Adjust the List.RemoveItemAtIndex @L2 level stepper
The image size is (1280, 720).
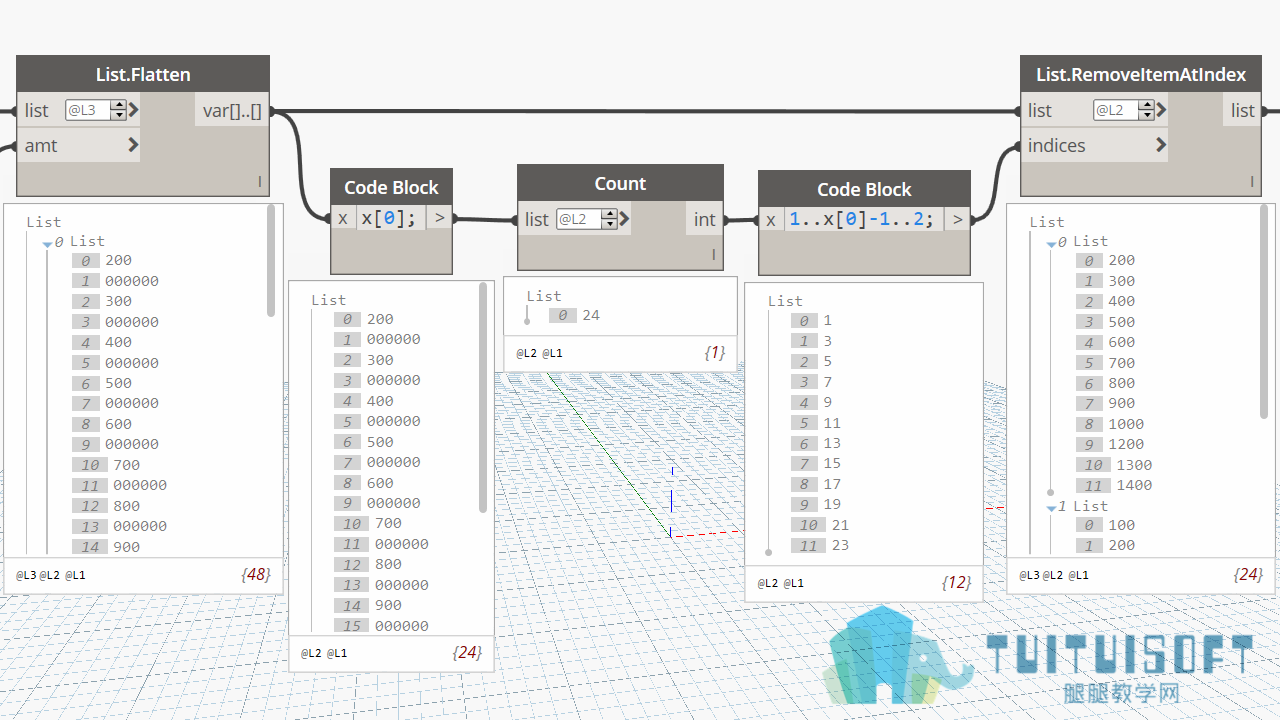click(x=1146, y=110)
